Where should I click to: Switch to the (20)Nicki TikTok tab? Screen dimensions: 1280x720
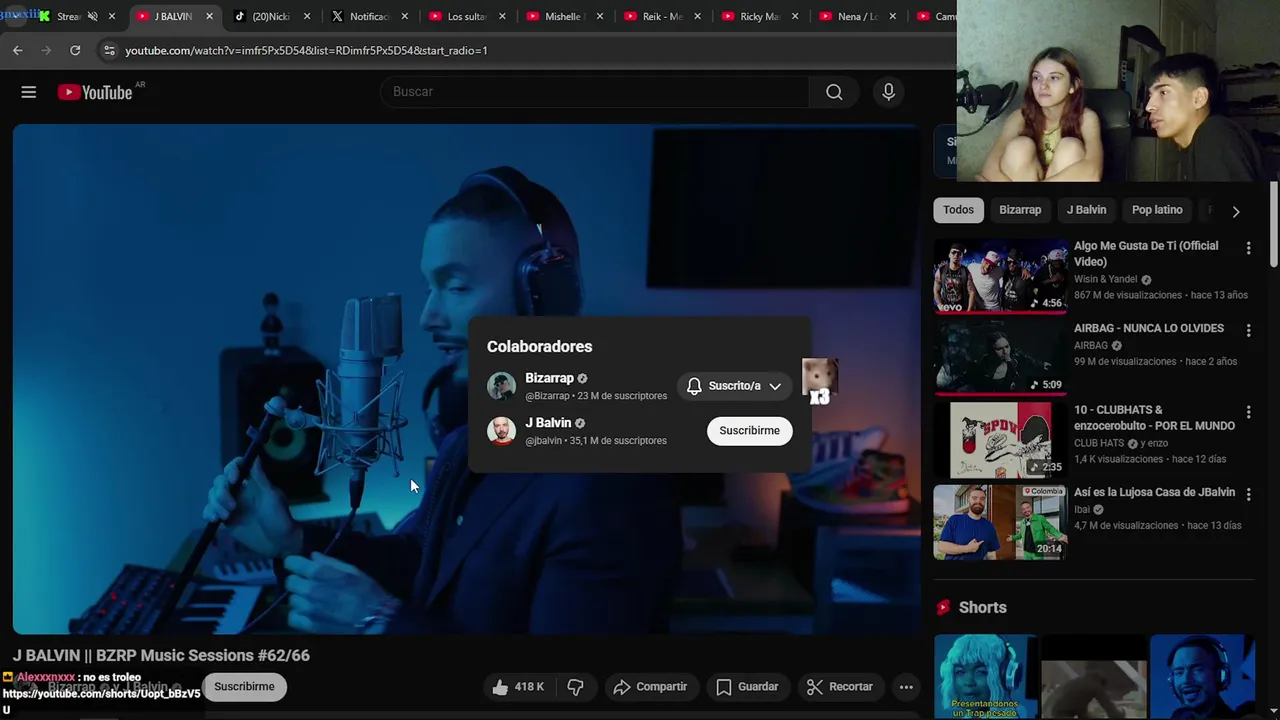pyautogui.click(x=270, y=16)
